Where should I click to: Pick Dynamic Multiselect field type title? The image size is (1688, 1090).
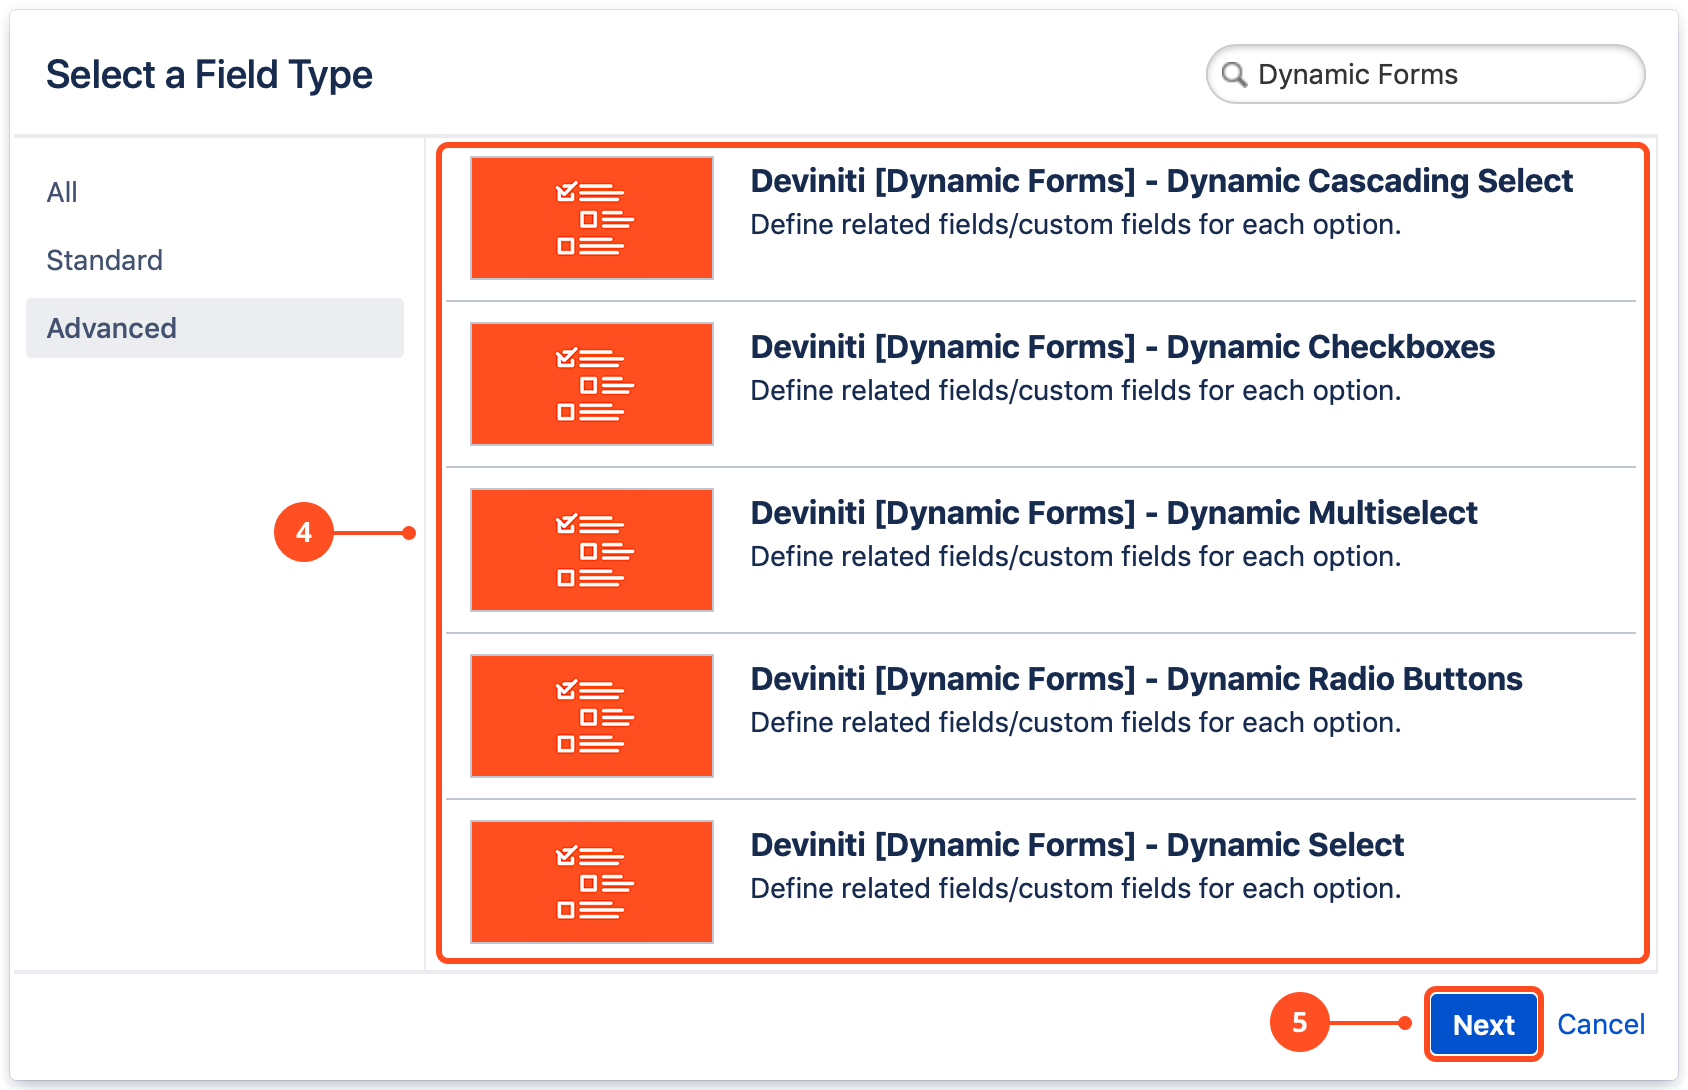pyautogui.click(x=1113, y=513)
